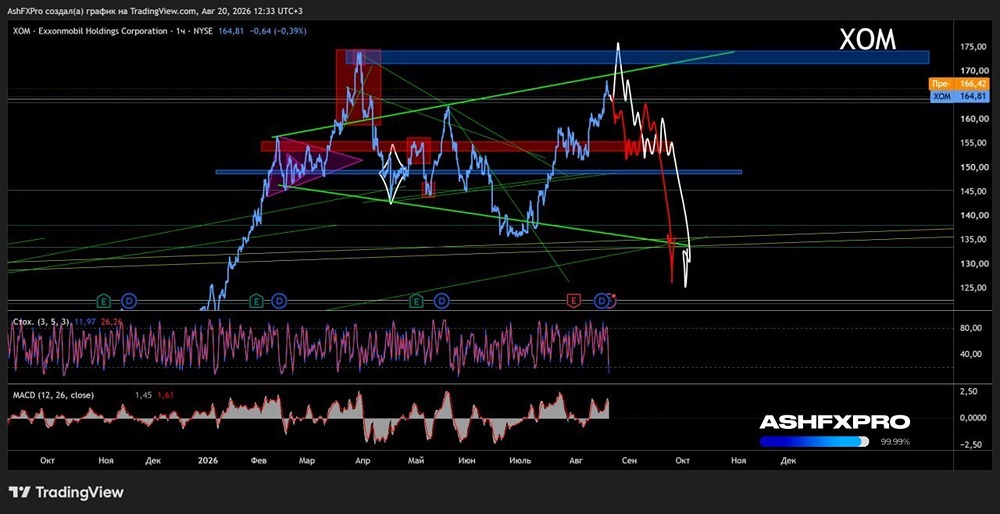Click the Июль label on the time axis

pos(520,459)
